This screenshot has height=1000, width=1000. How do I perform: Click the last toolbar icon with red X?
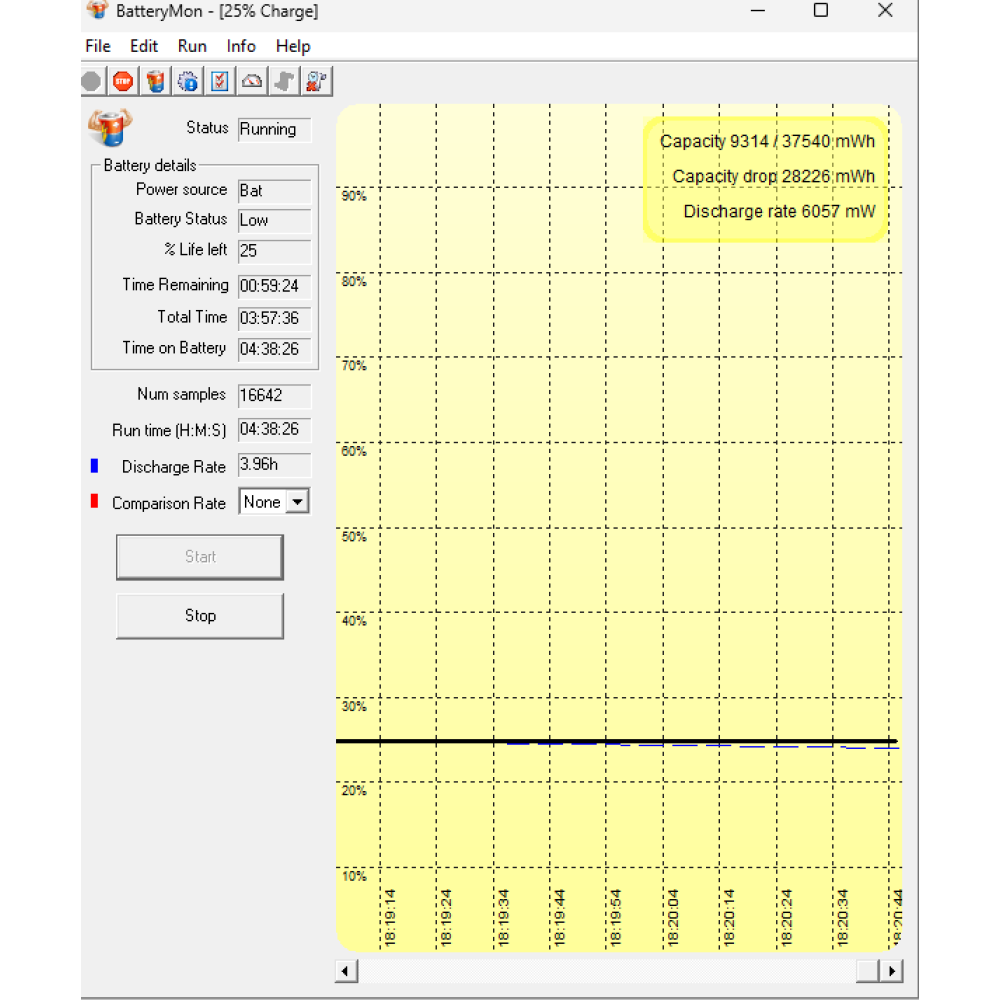317,81
